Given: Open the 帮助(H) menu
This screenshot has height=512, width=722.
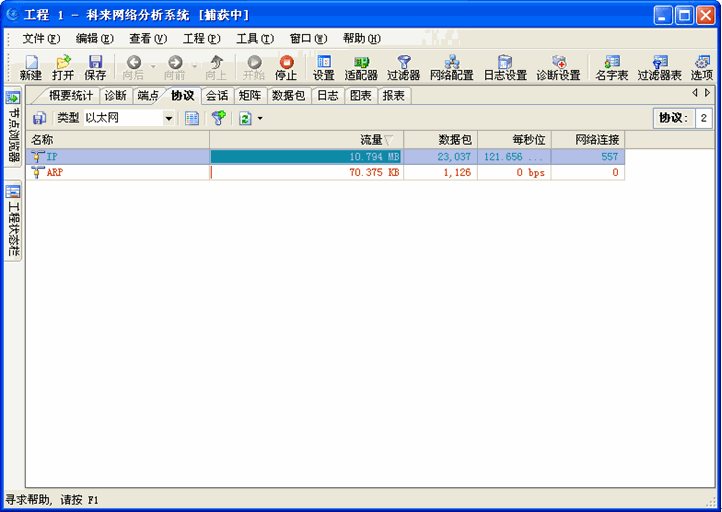Looking at the screenshot, I should tap(362, 39).
